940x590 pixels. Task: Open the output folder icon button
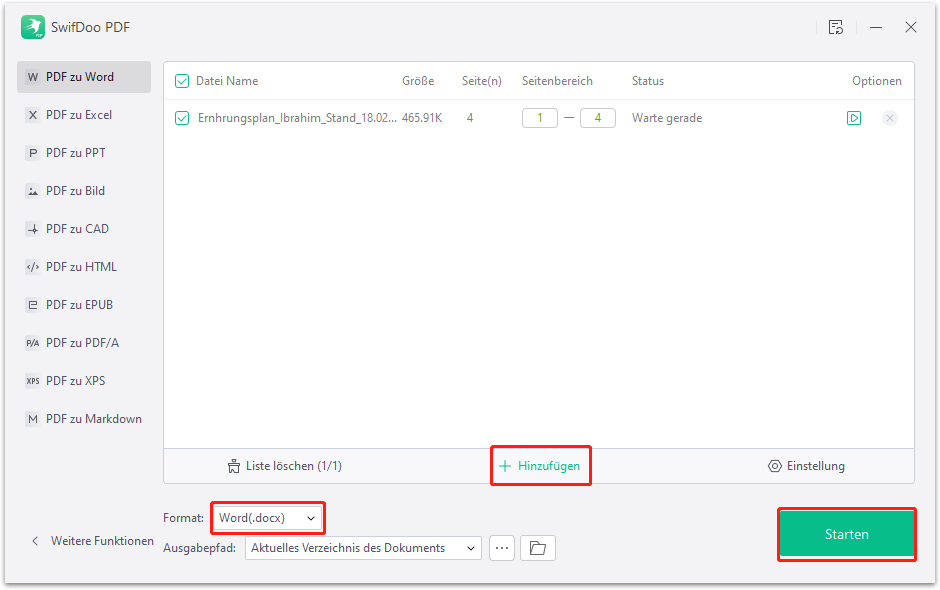pyautogui.click(x=538, y=548)
